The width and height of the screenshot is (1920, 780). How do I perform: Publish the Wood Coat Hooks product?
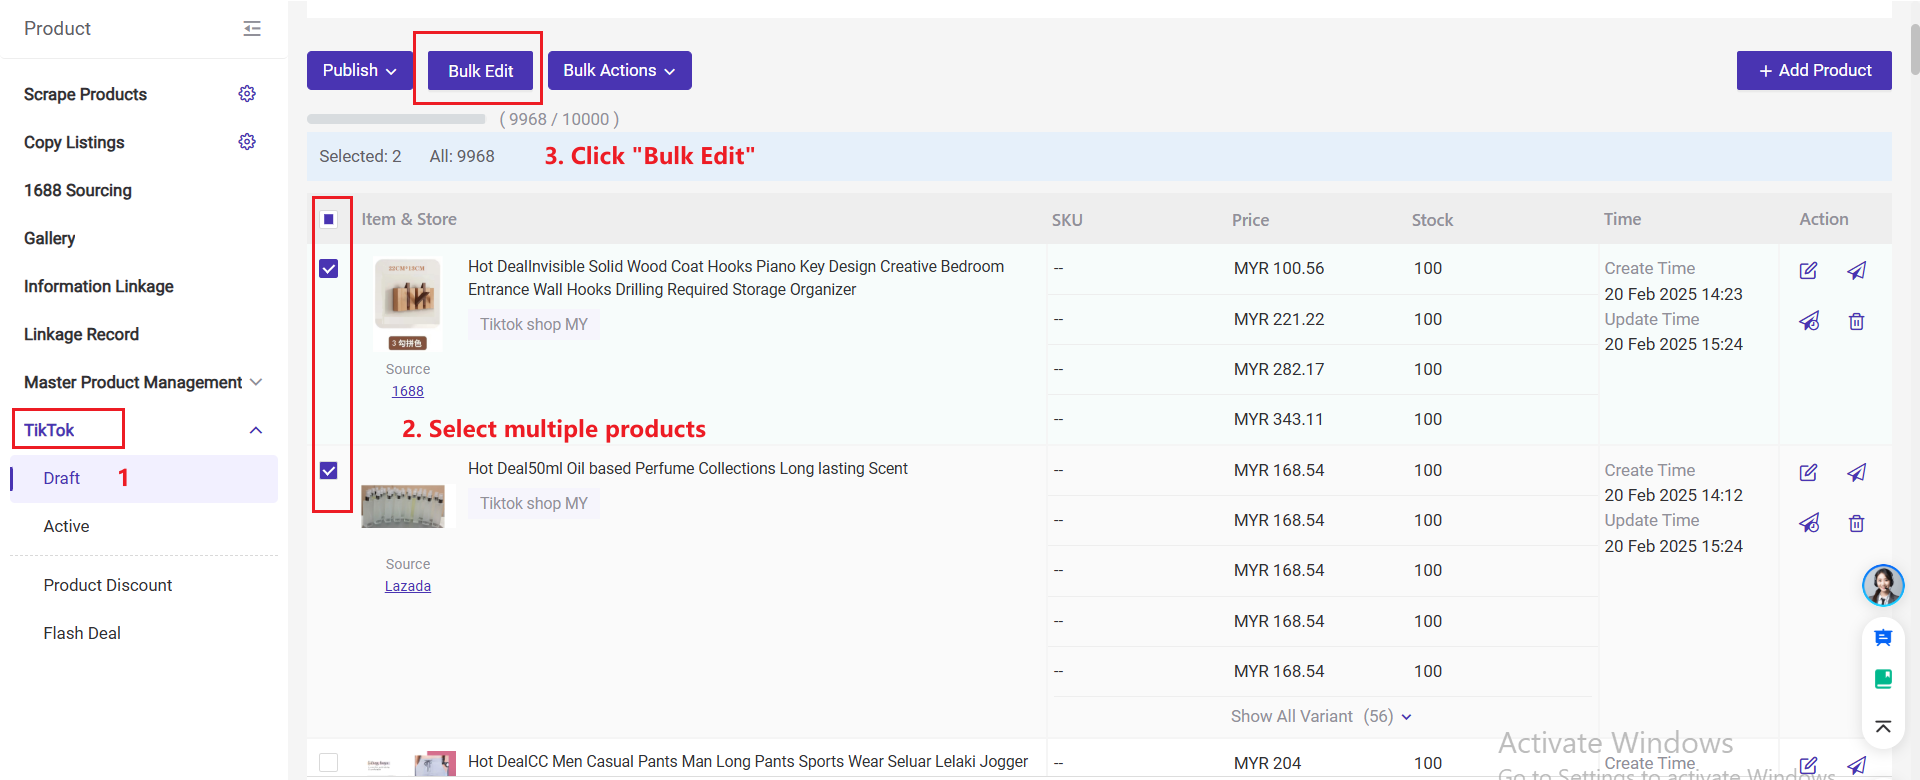[1857, 270]
